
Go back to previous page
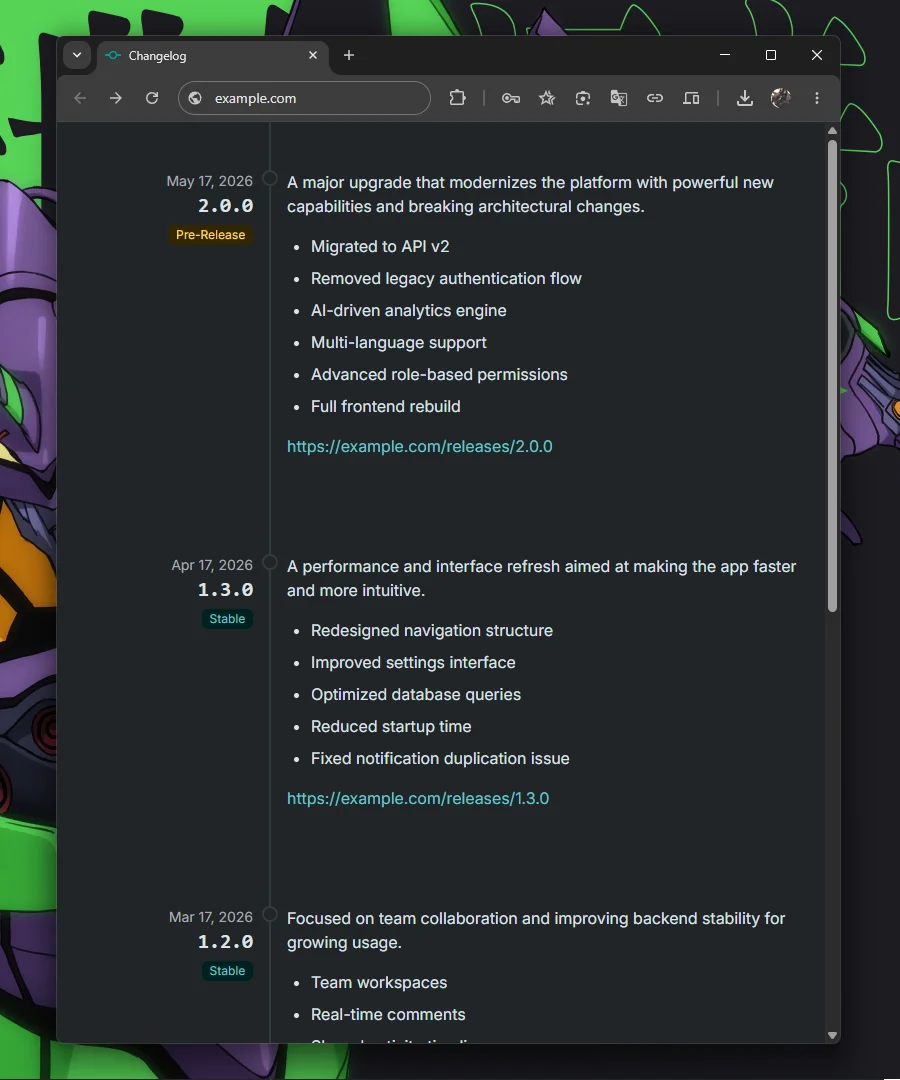point(80,98)
